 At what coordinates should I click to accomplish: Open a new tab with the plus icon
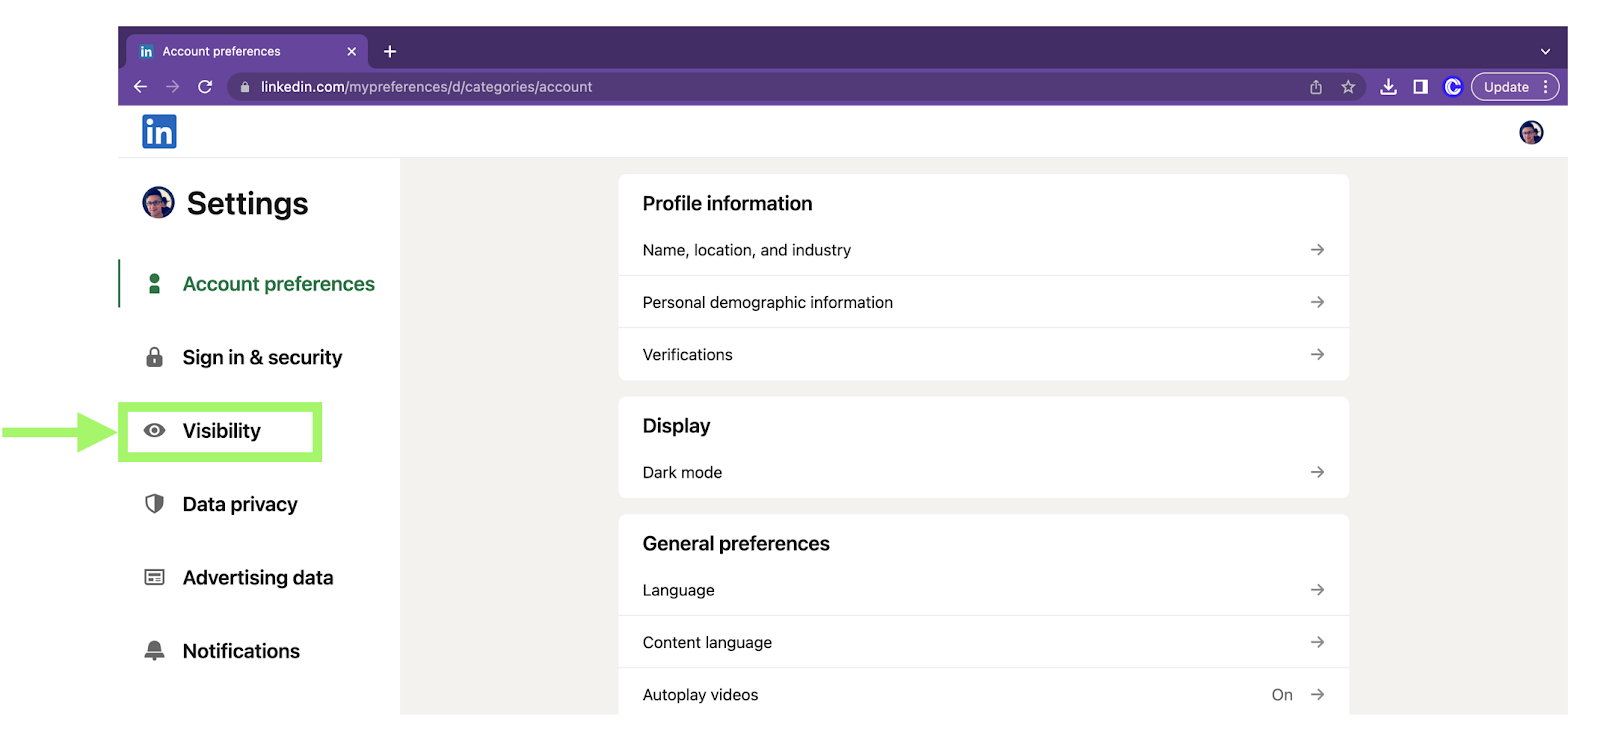pos(390,51)
